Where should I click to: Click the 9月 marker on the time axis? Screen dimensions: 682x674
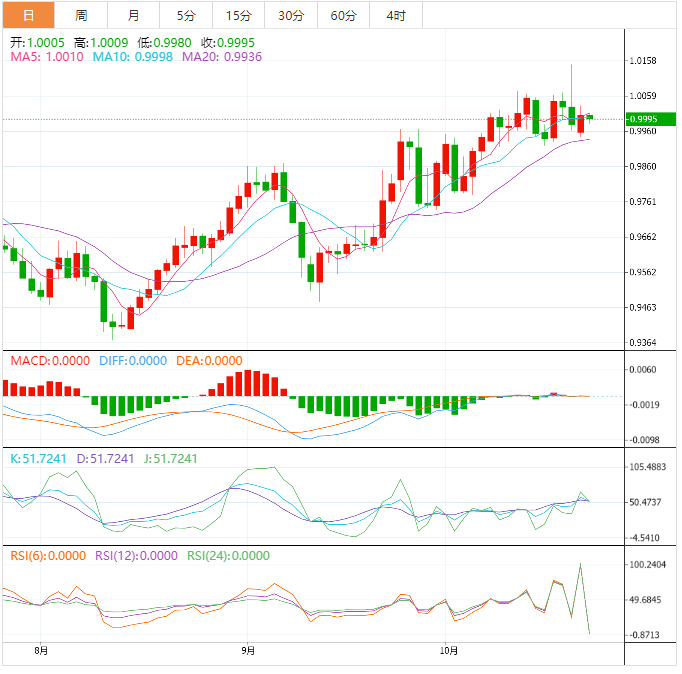click(x=247, y=651)
